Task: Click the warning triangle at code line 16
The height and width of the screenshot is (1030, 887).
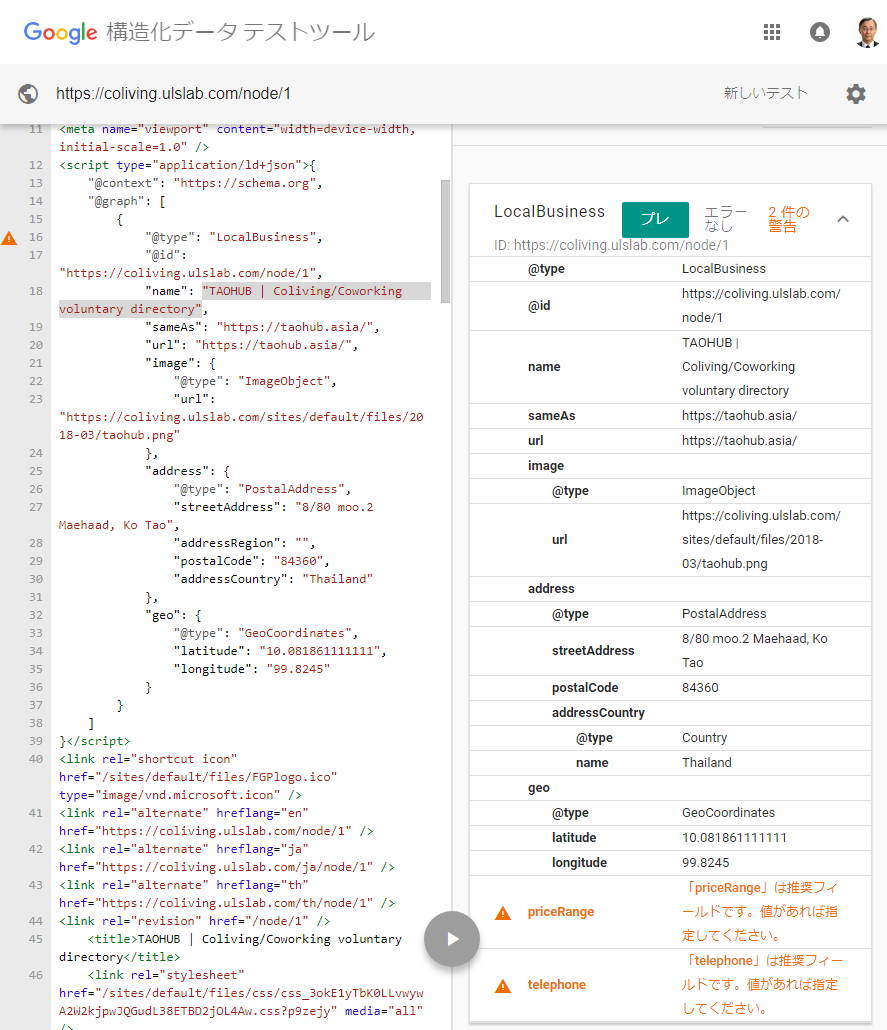Action: tap(9, 238)
